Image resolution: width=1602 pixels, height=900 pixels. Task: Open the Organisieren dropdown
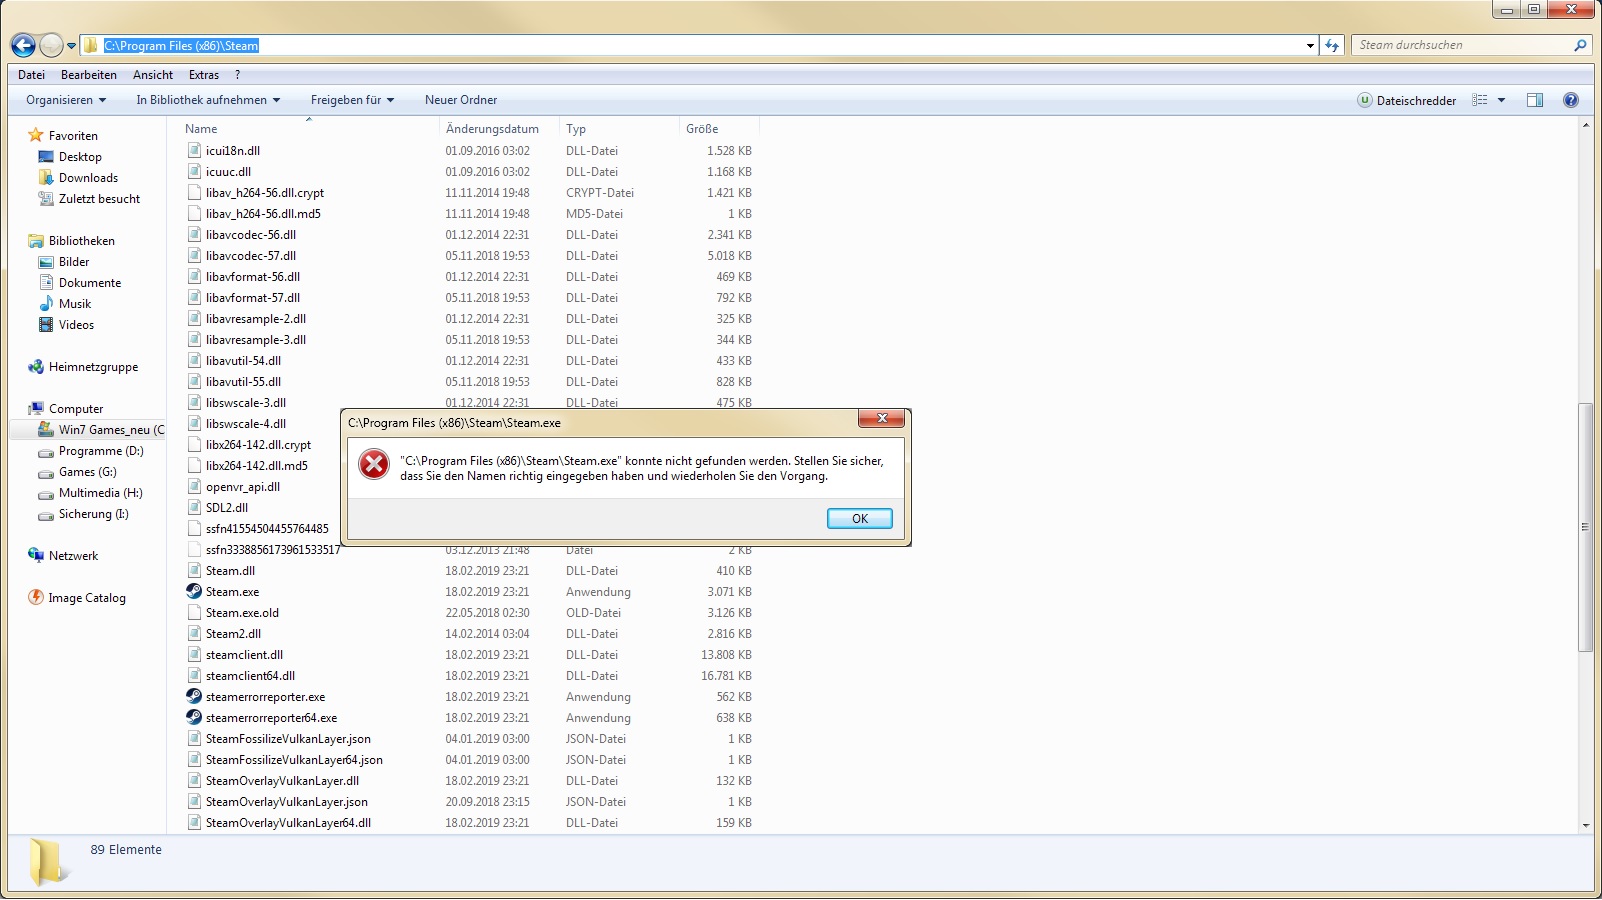pyautogui.click(x=66, y=100)
